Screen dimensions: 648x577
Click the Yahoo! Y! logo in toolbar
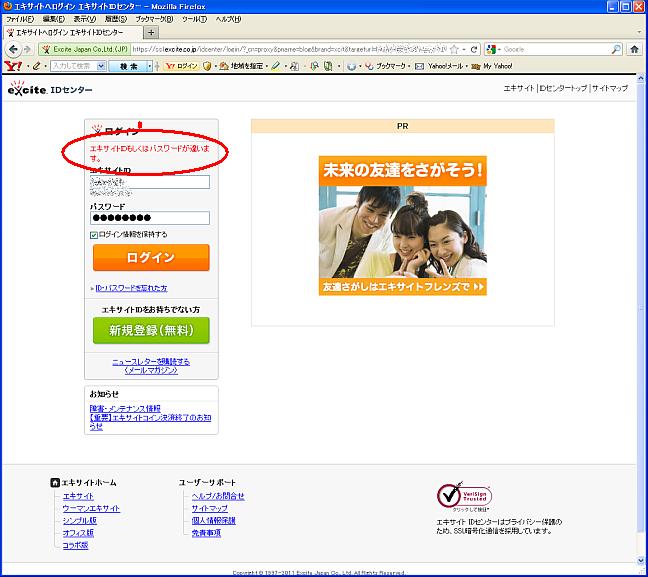click(x=13, y=66)
